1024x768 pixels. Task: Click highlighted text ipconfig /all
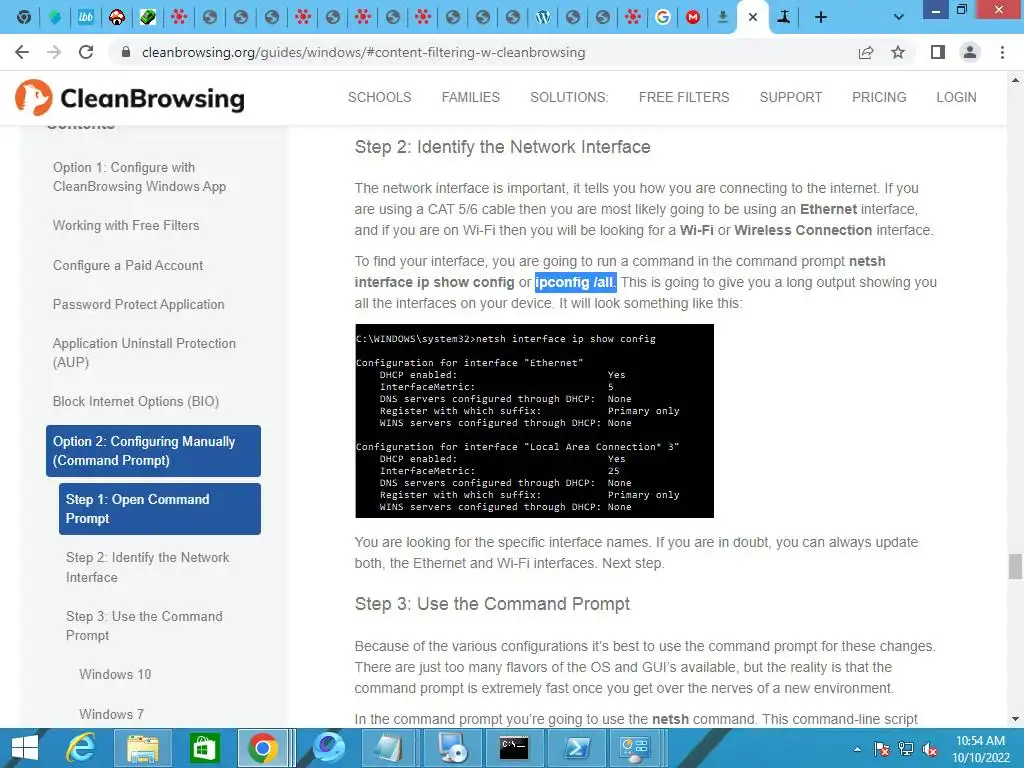[575, 282]
